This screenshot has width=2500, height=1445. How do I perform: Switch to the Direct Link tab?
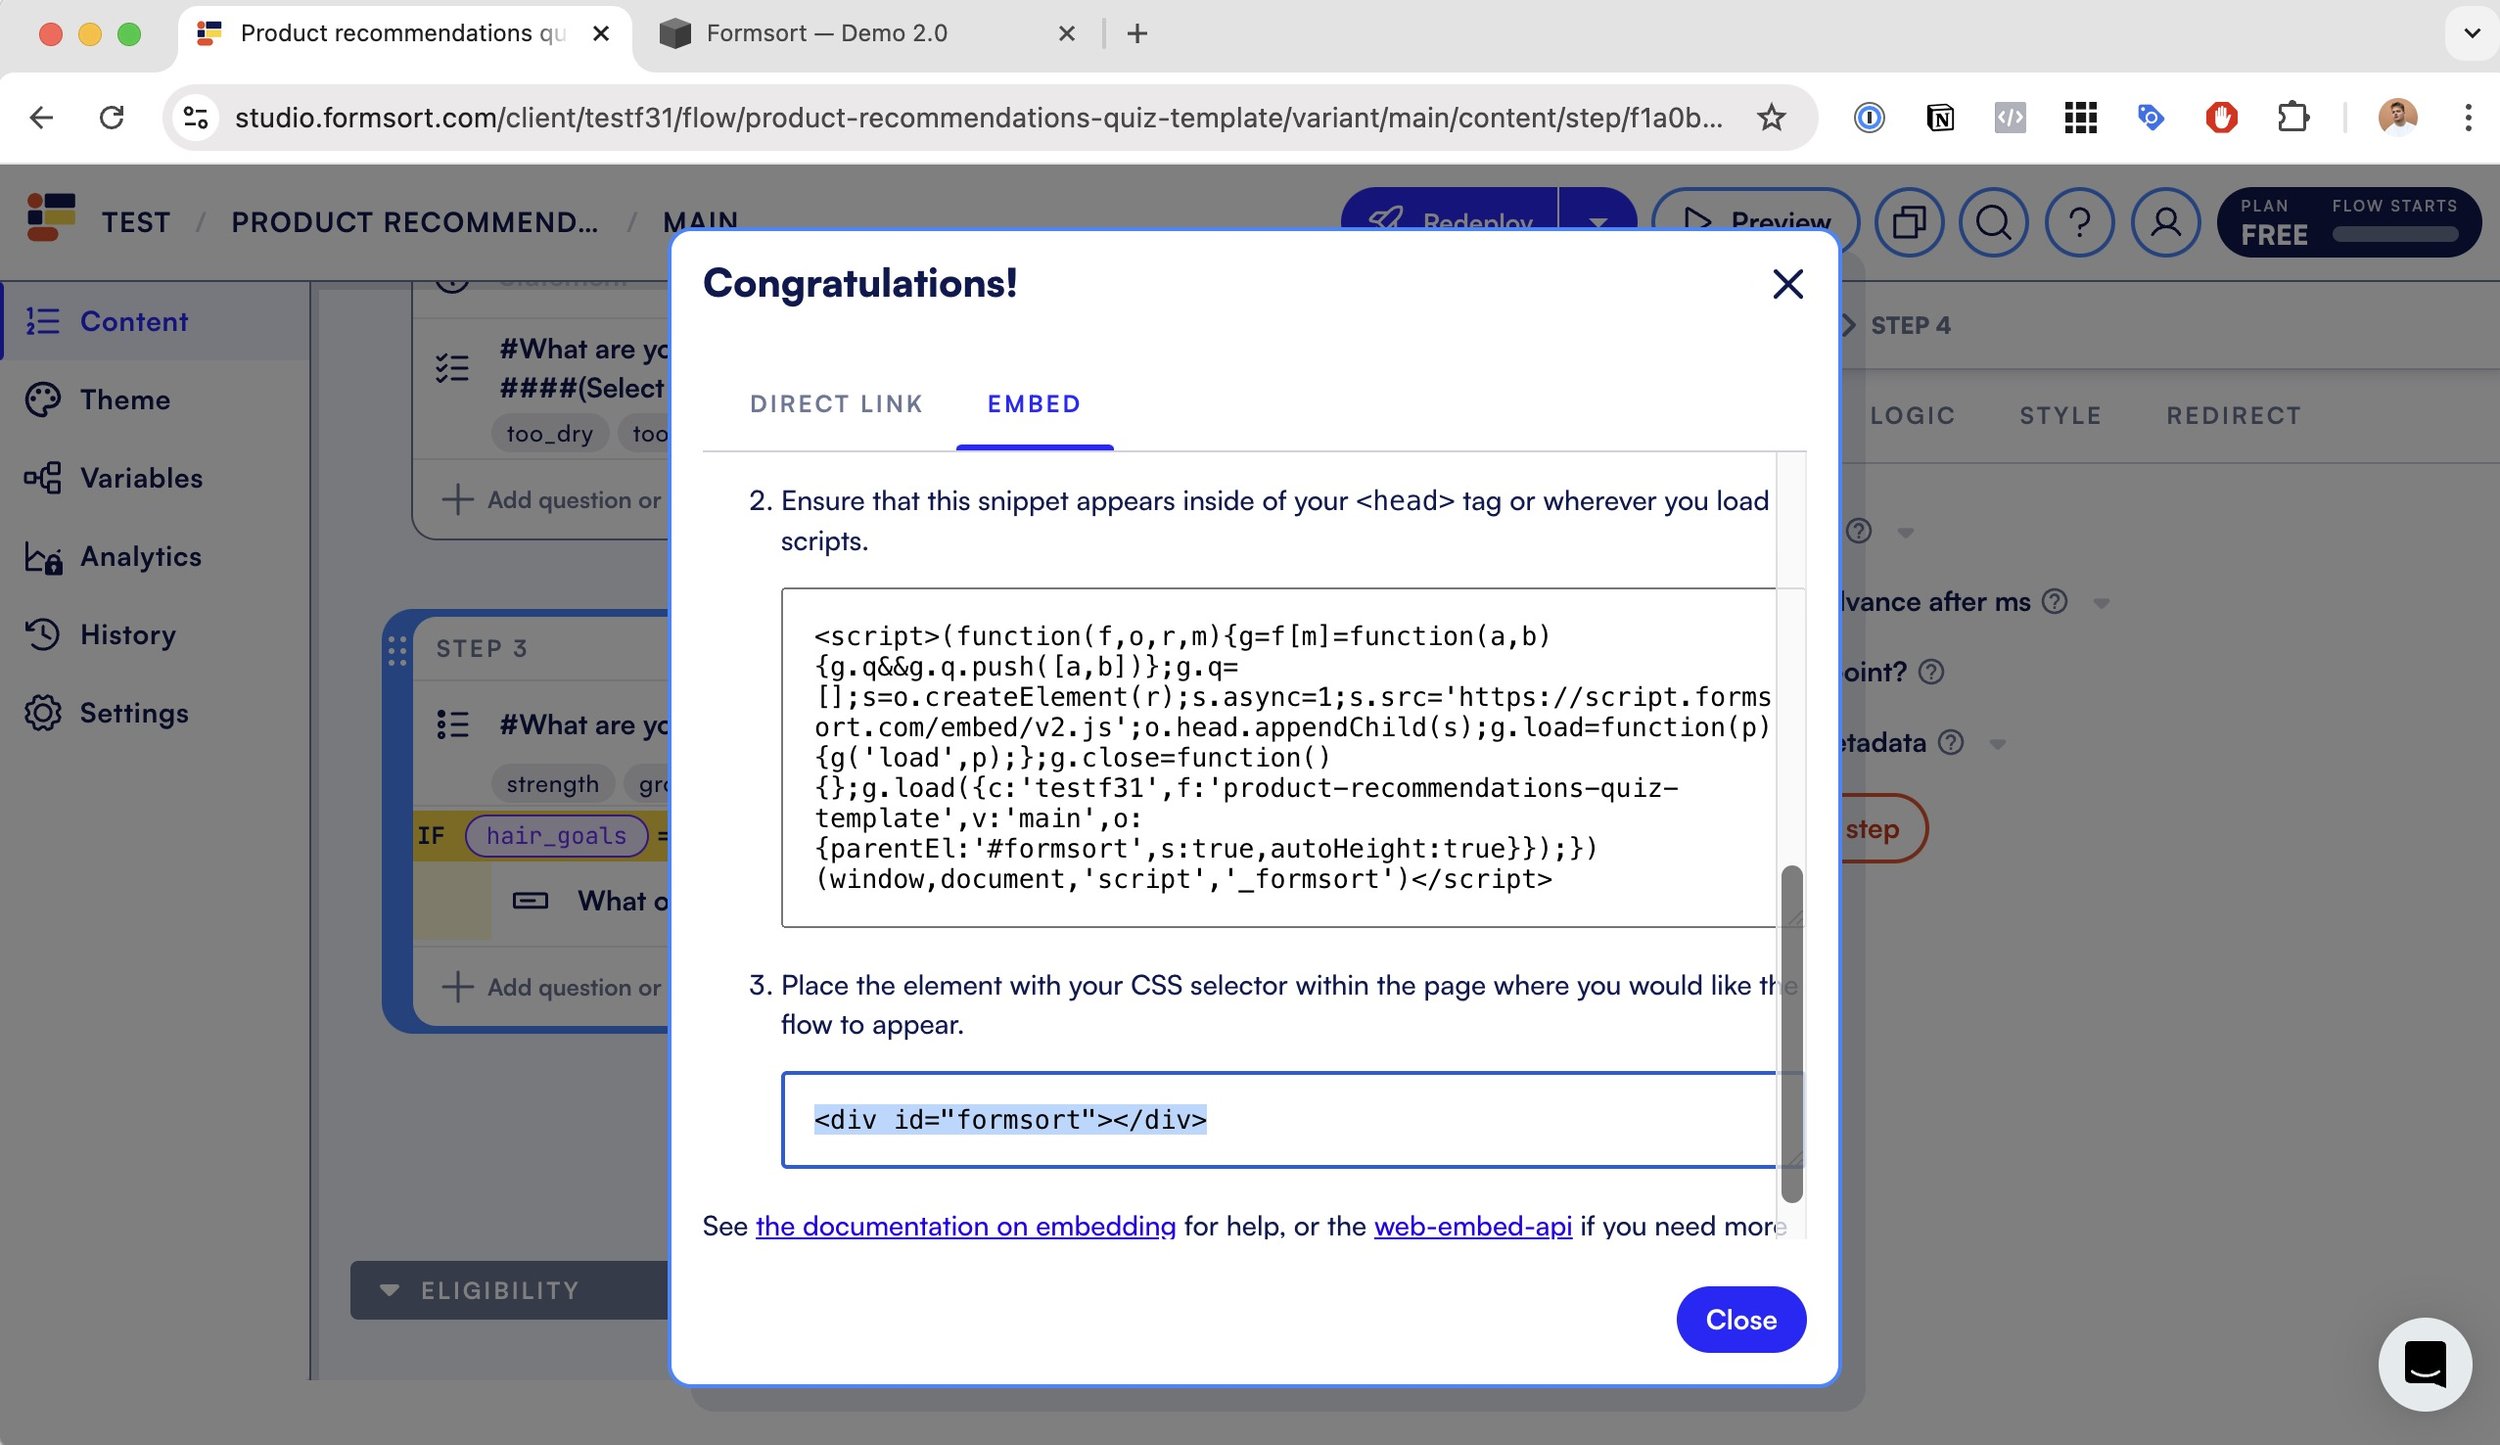point(836,404)
